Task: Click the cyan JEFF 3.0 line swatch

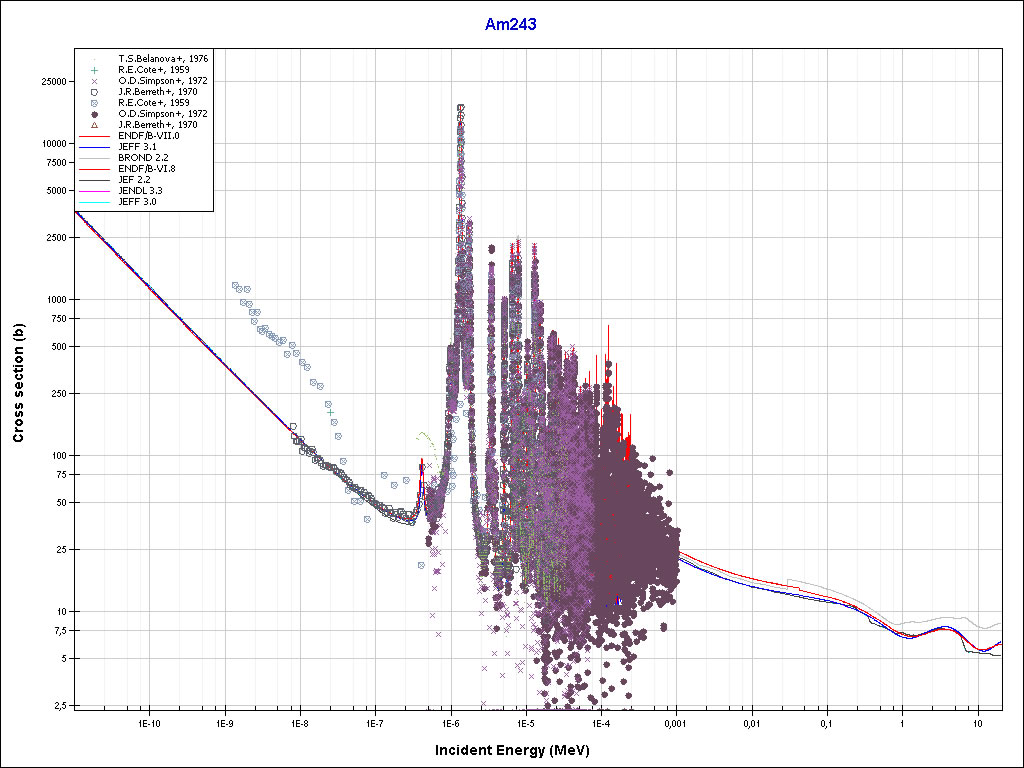Action: (x=95, y=202)
